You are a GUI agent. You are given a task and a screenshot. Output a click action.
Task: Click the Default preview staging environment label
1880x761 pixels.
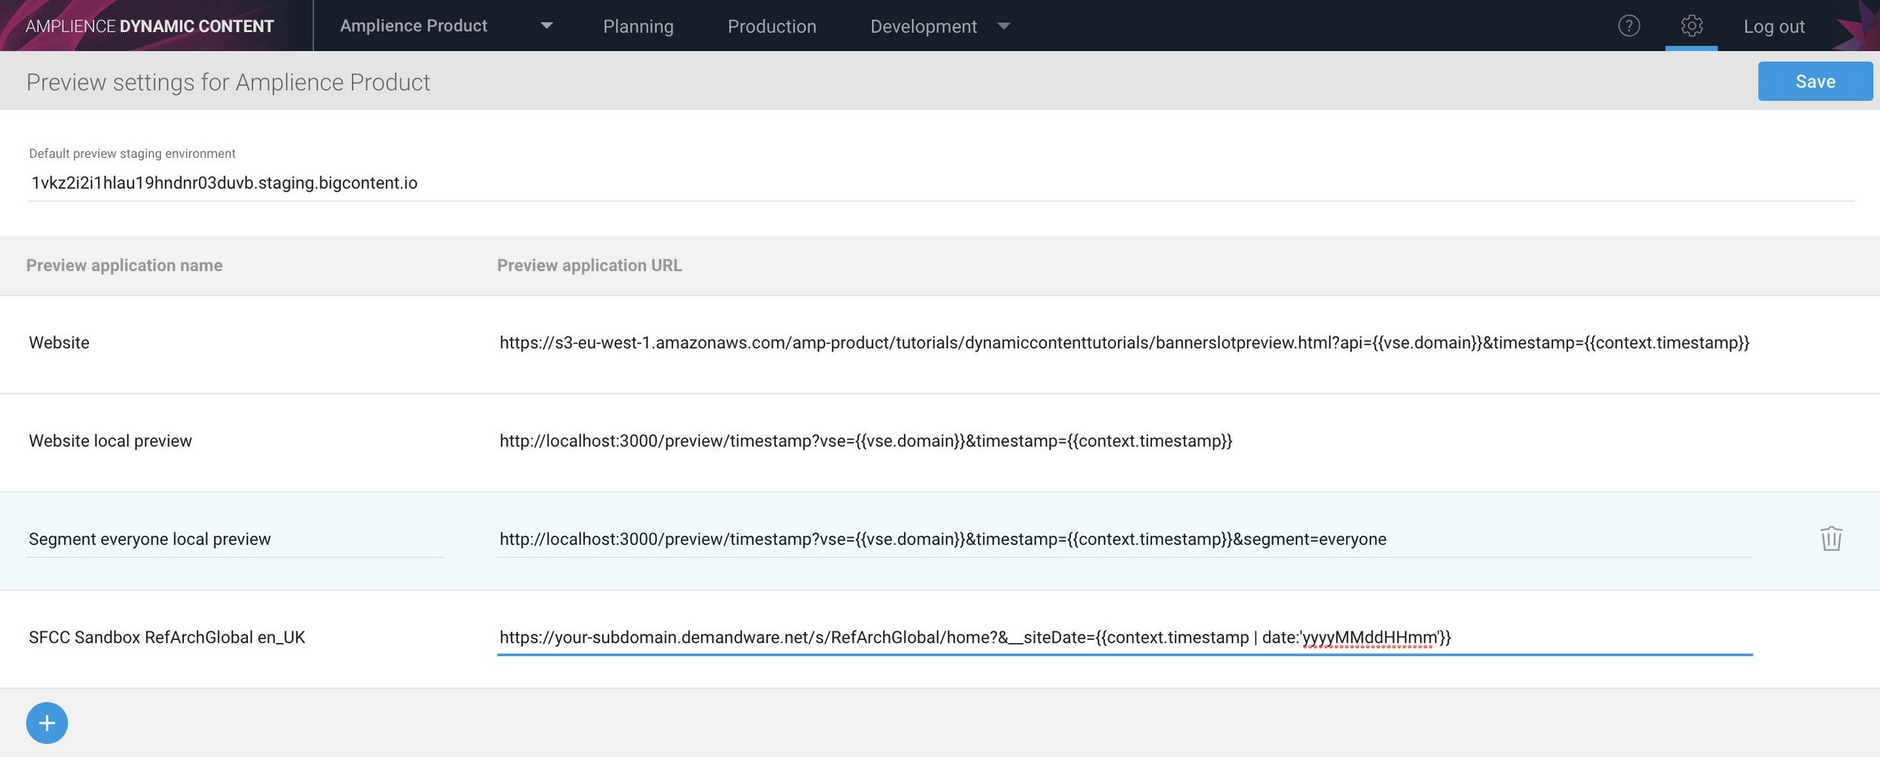point(132,153)
